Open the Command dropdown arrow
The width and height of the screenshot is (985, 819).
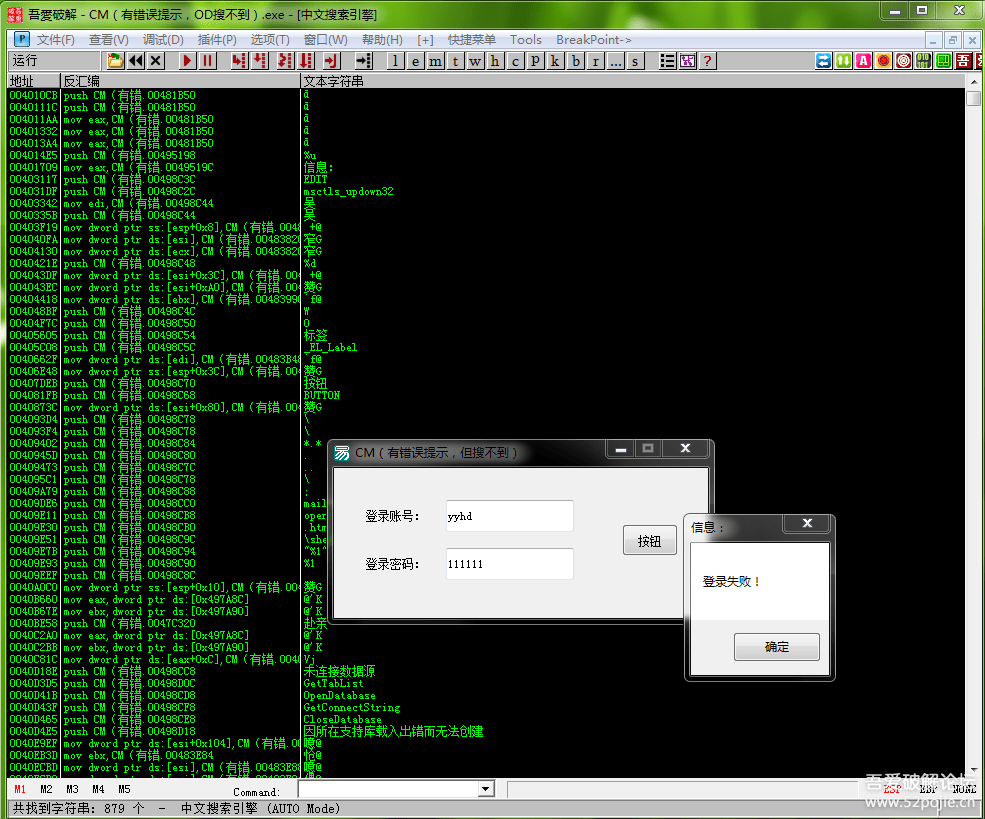point(486,790)
